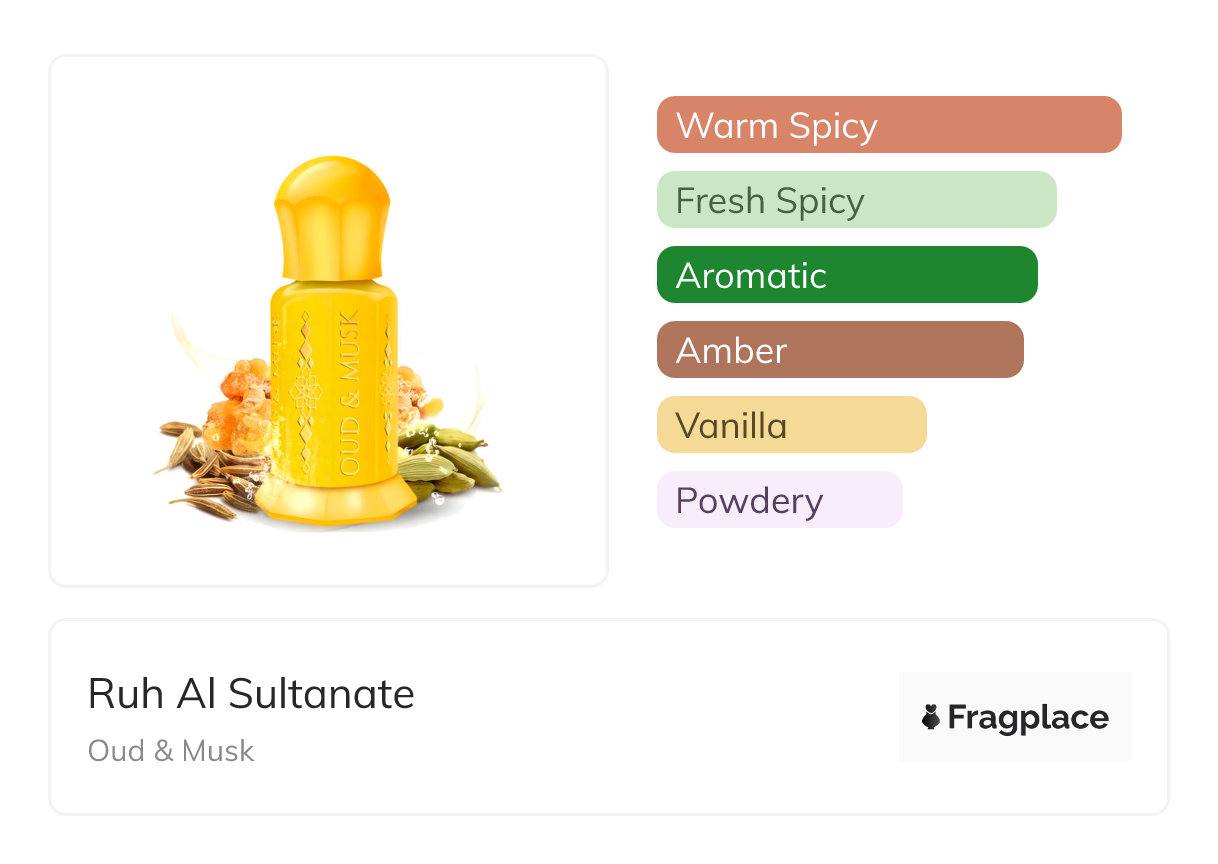Visit the Fragplace wordmark link
Screen dimensions: 1218x864
click(x=1027, y=717)
